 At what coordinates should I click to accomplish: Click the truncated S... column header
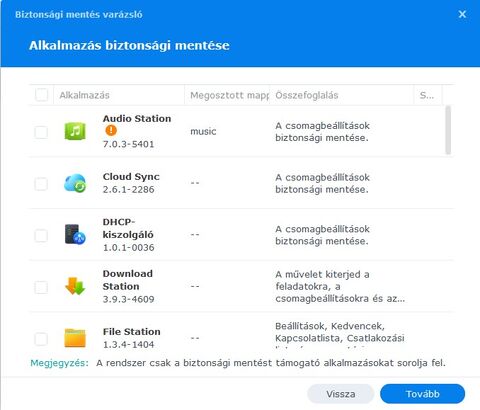(428, 95)
